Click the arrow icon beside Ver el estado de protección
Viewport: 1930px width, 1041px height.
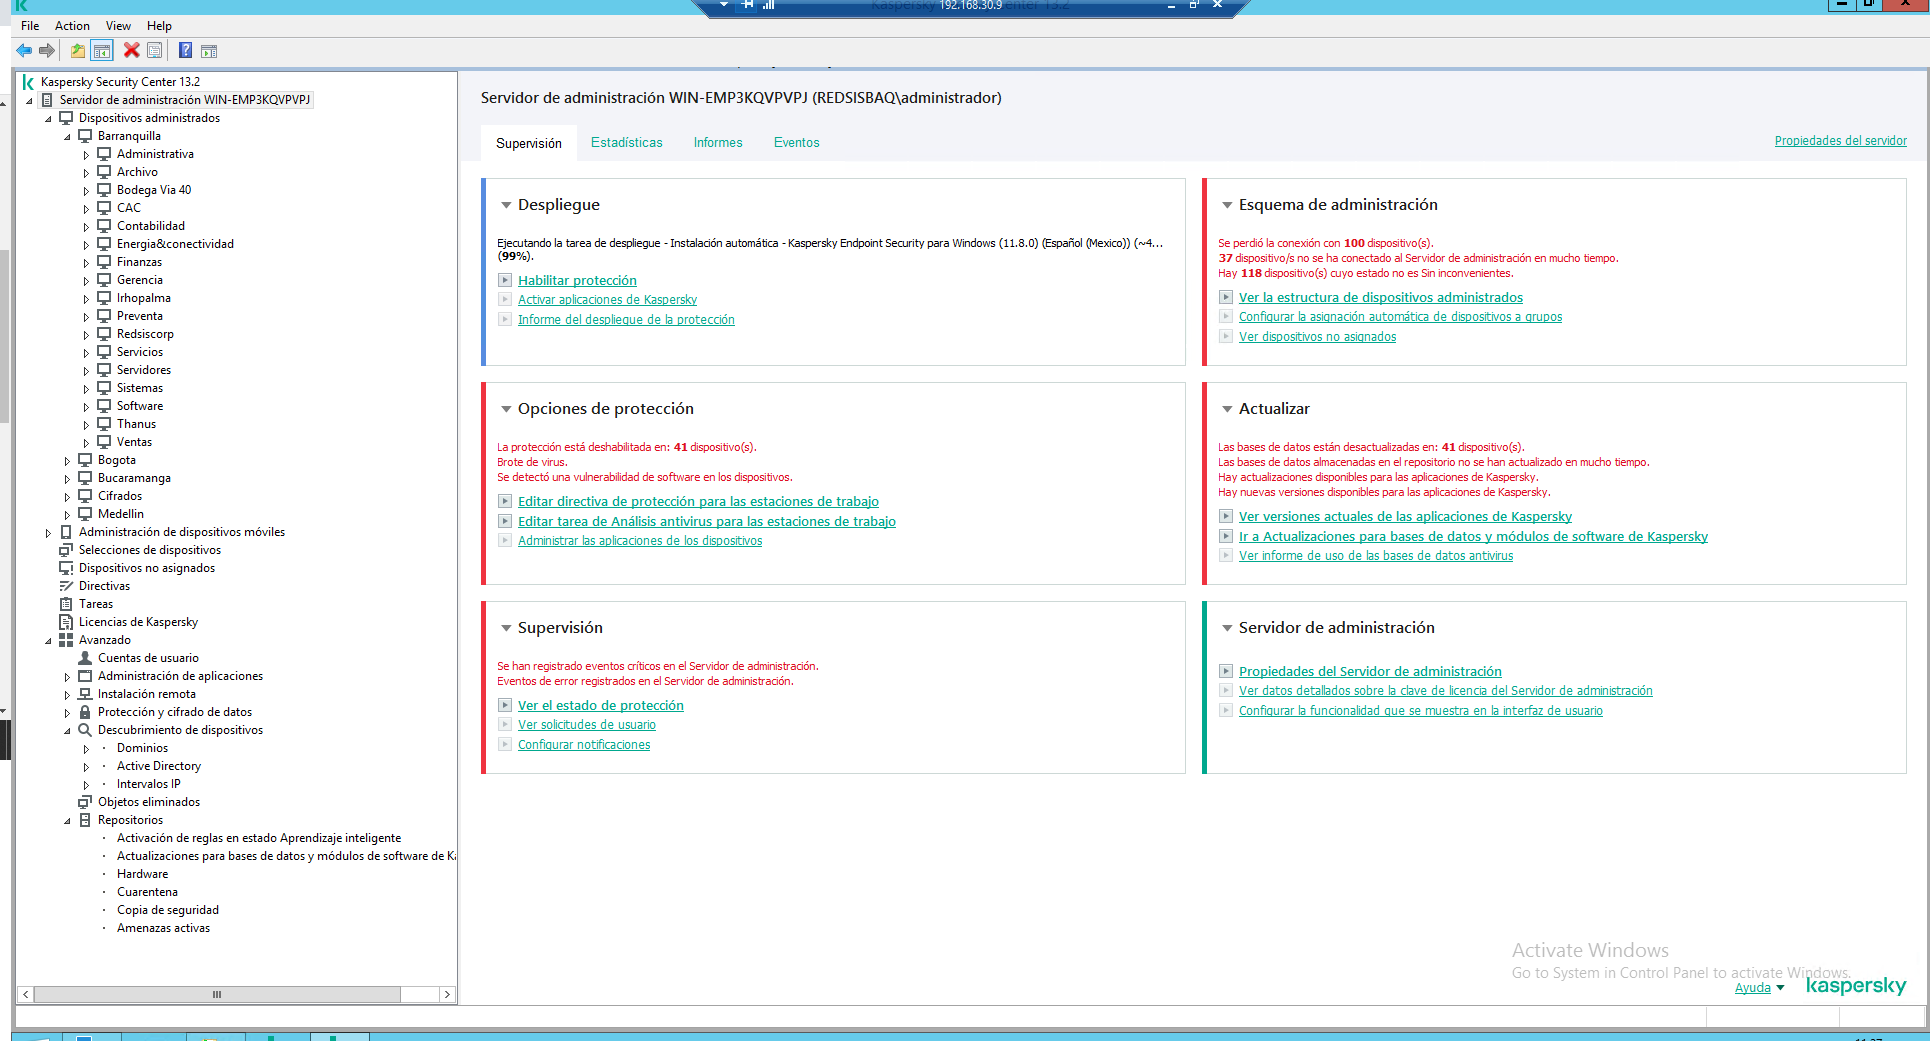click(505, 705)
